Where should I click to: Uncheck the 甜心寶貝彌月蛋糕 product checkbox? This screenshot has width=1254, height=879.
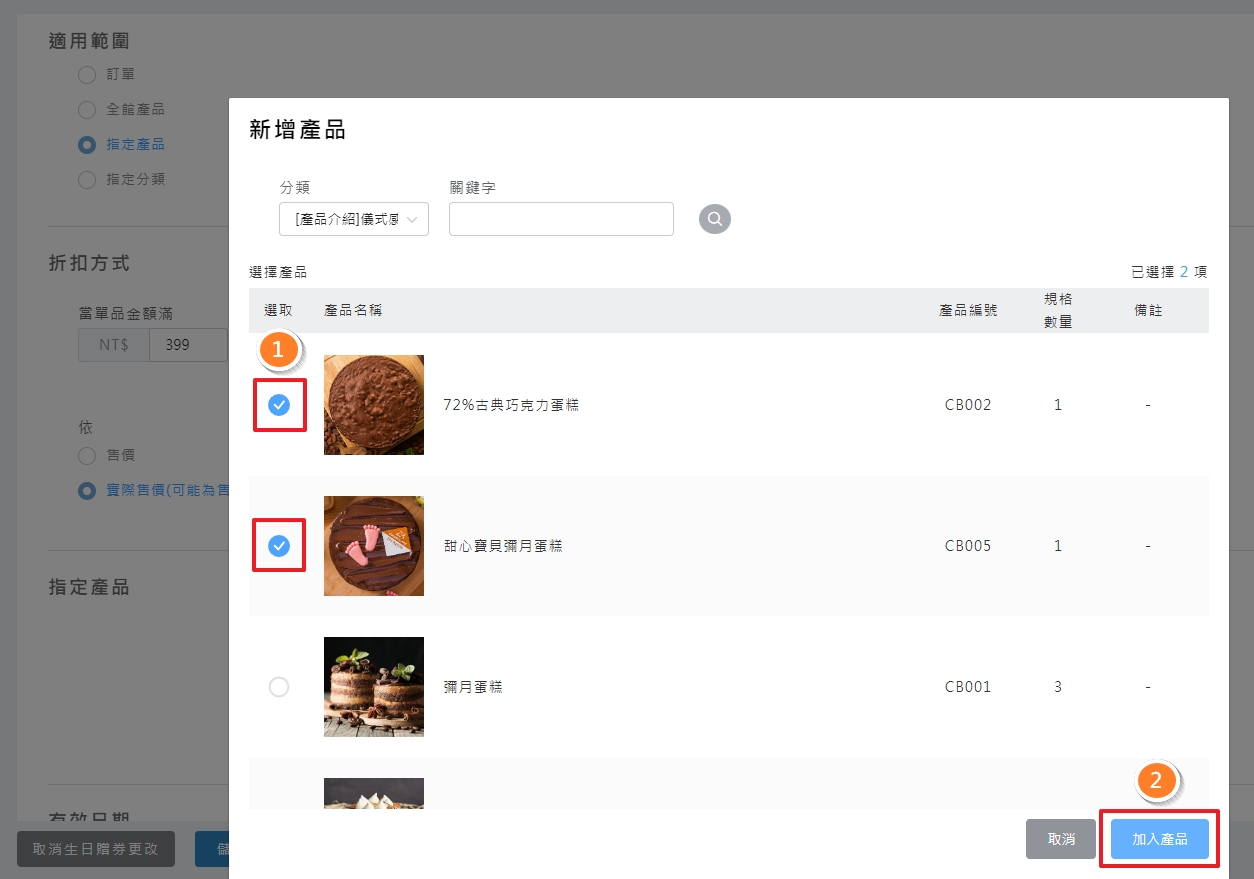pos(279,546)
